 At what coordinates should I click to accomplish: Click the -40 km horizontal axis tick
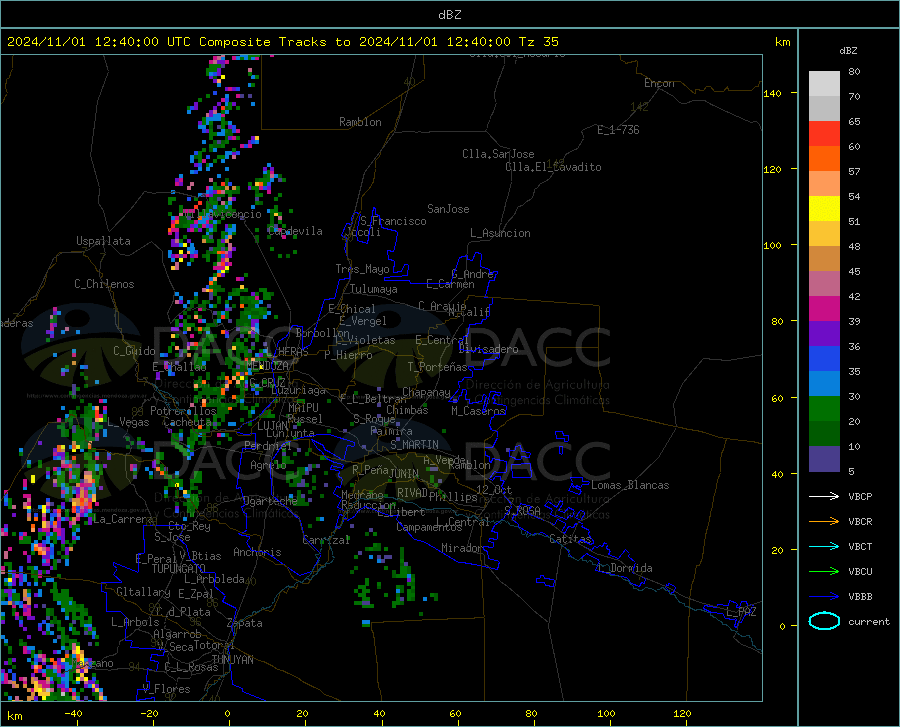pyautogui.click(x=73, y=713)
